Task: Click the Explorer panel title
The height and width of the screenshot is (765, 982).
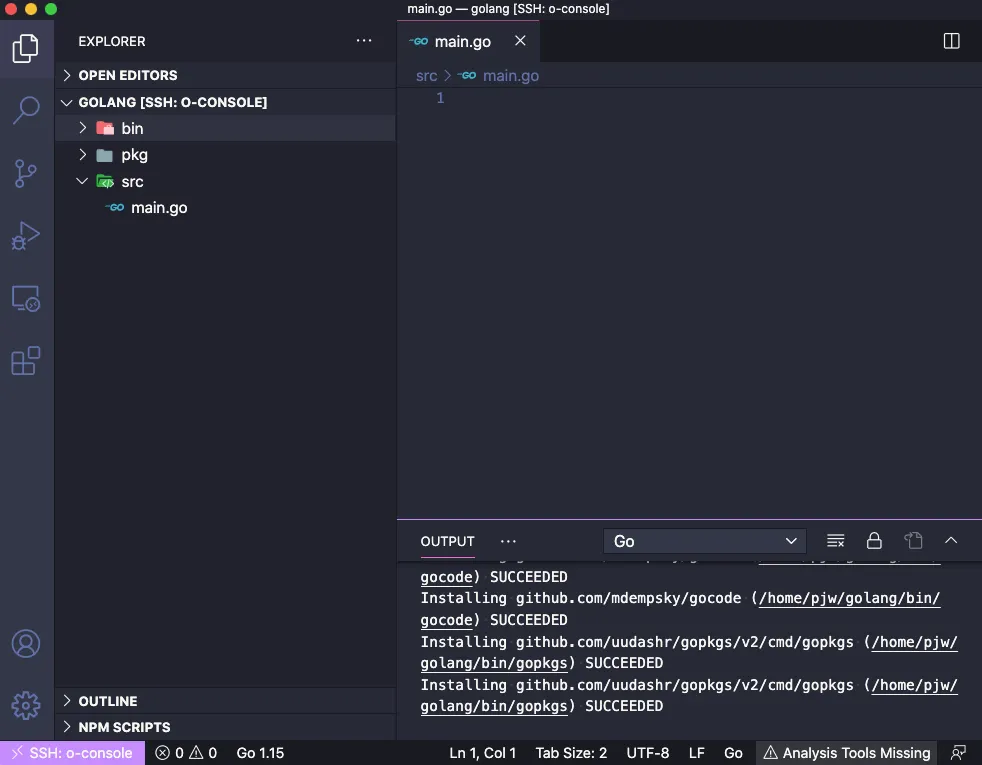Action: pyautogui.click(x=111, y=41)
